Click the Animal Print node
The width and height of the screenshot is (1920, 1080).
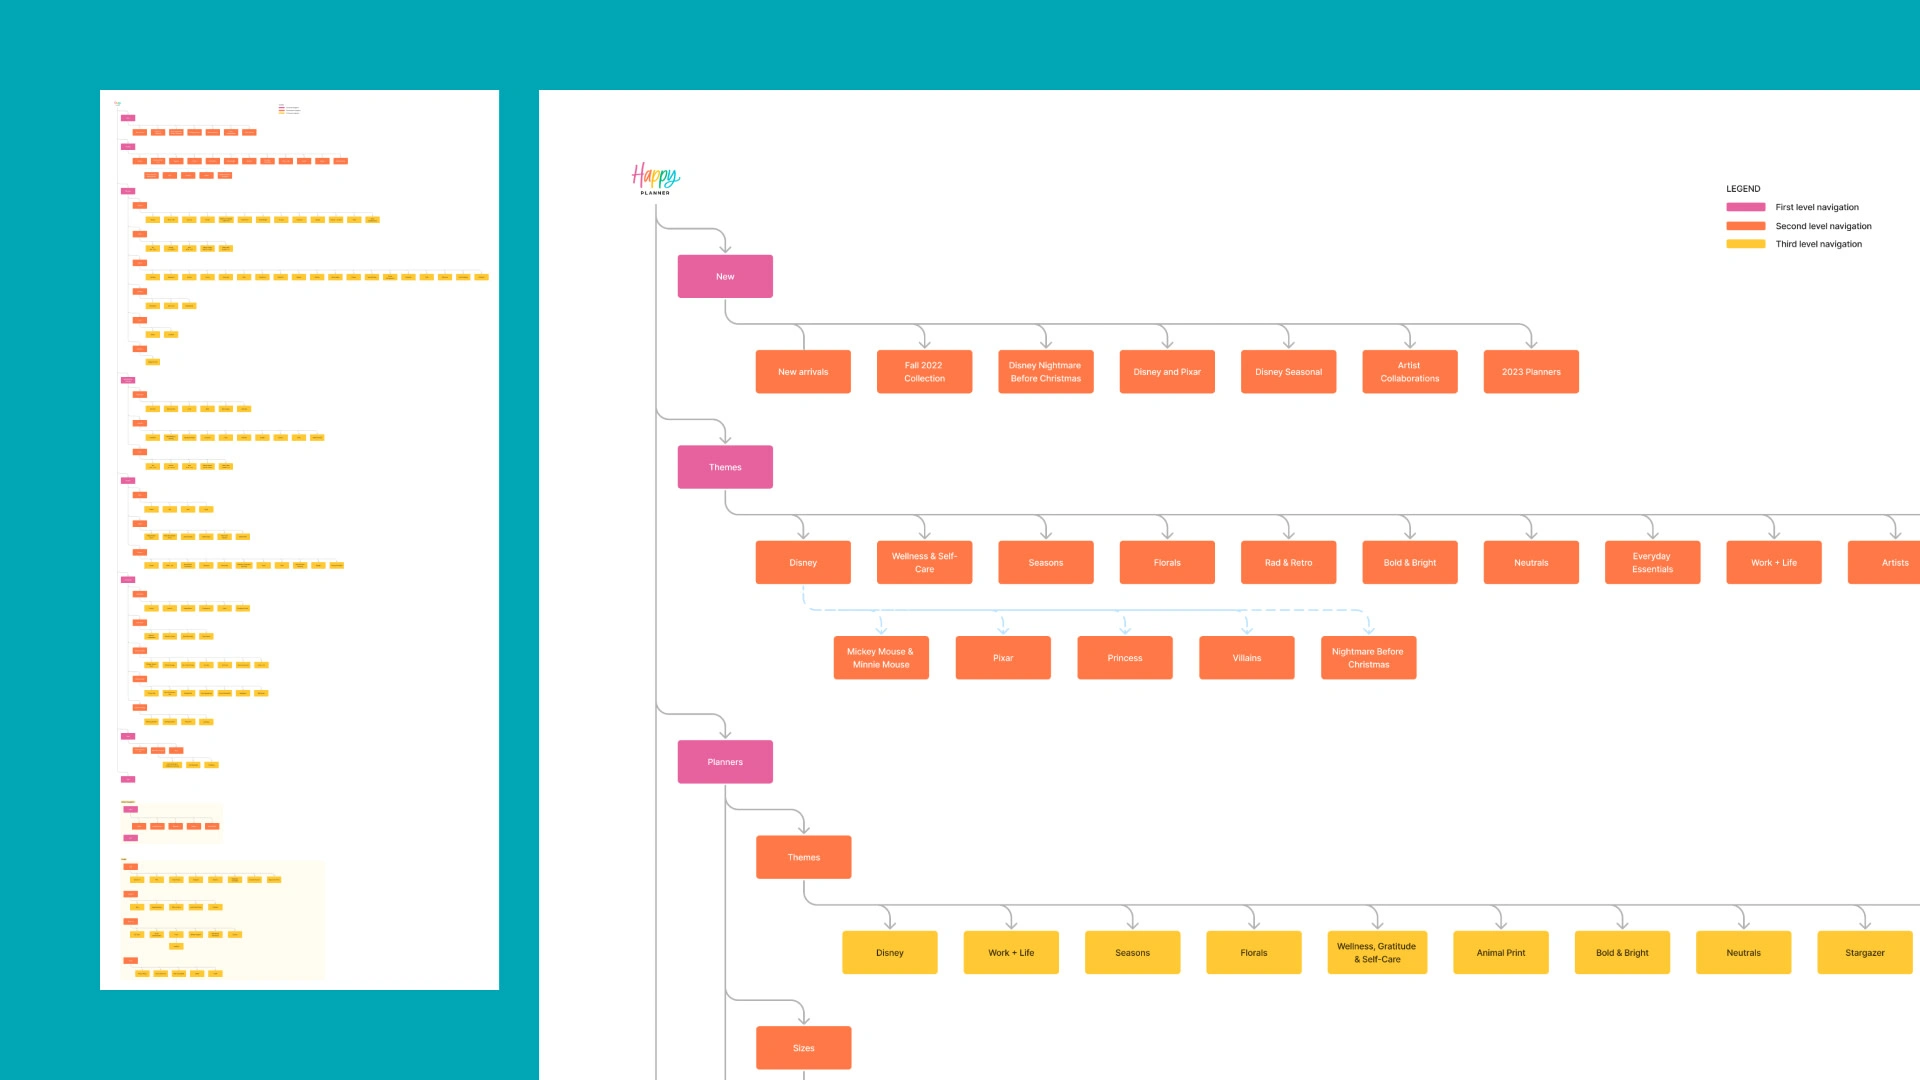pos(1501,953)
